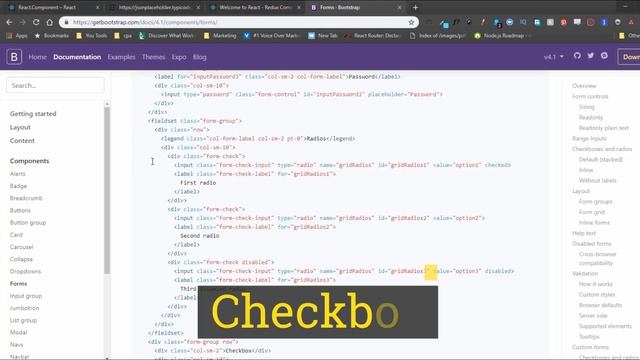
Task: Jump to Overview in page contents
Action: click(x=584, y=86)
